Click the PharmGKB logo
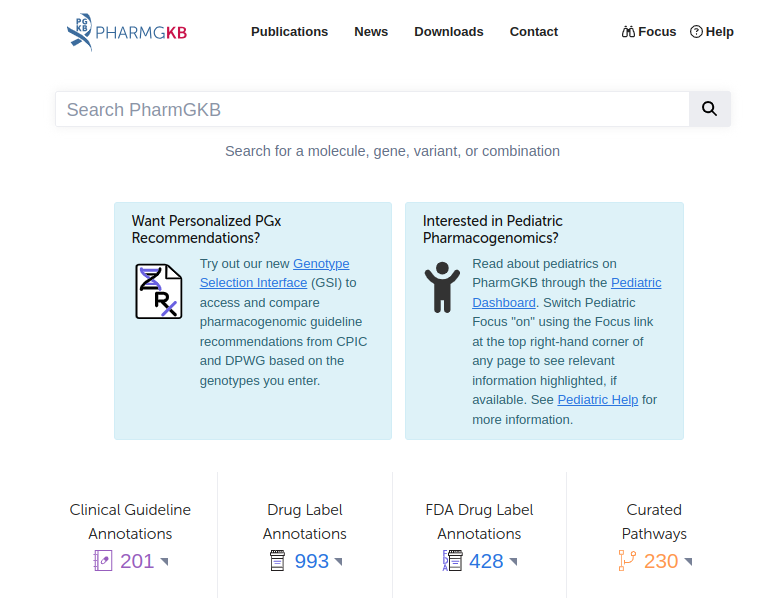The width and height of the screenshot is (771, 598). coord(127,32)
